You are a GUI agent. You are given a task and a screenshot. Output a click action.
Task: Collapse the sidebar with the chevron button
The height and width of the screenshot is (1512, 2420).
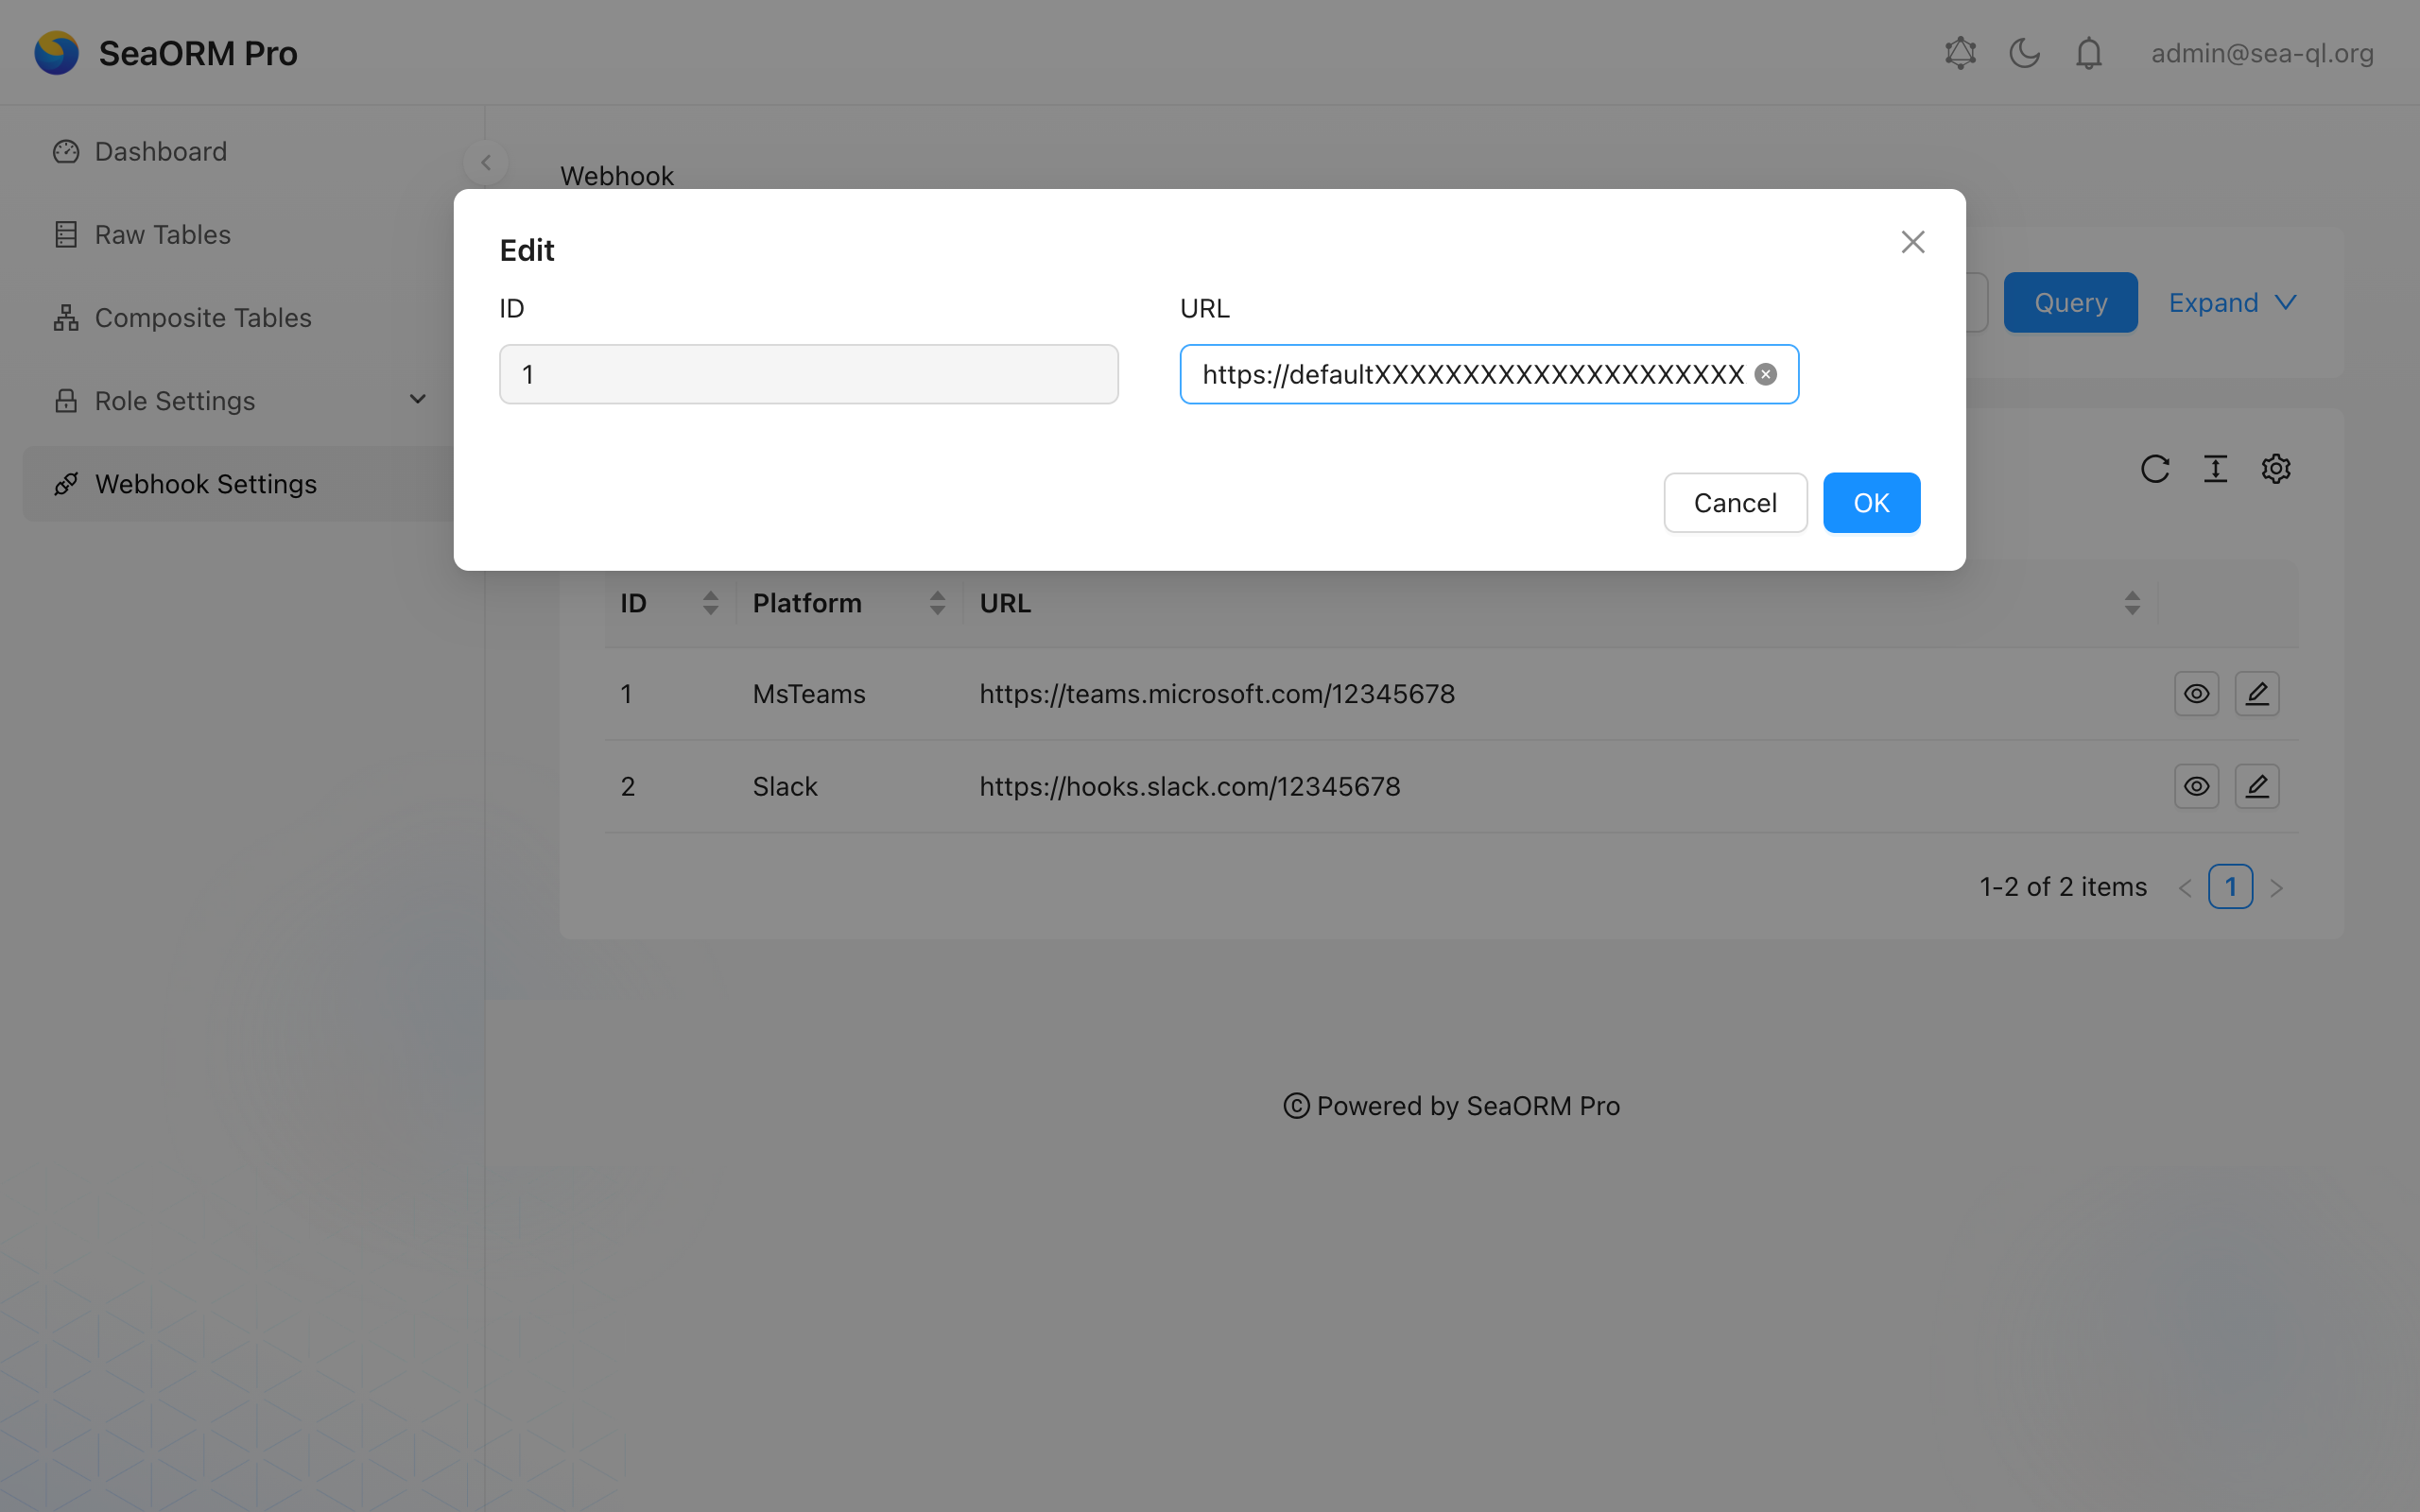pos(486,163)
